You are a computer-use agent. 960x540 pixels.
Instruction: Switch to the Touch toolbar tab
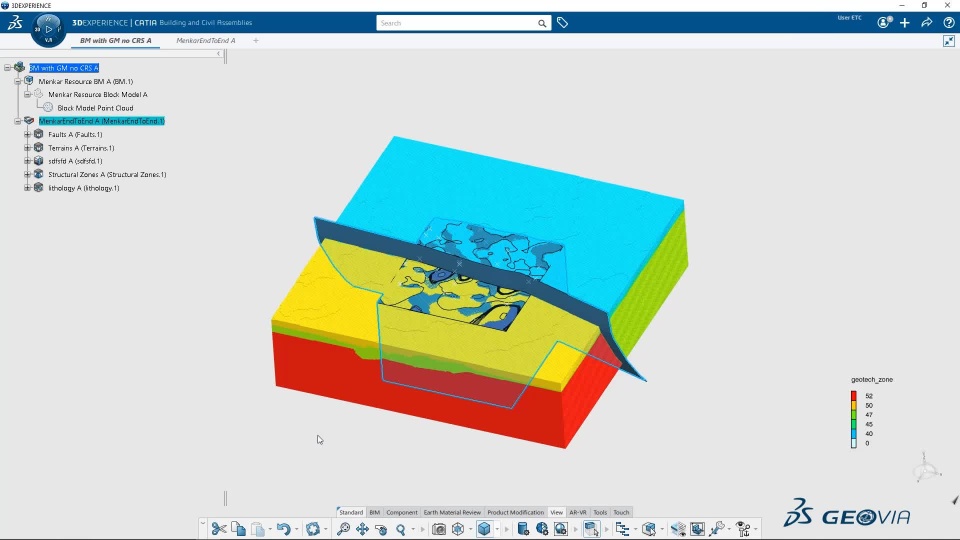(x=621, y=512)
